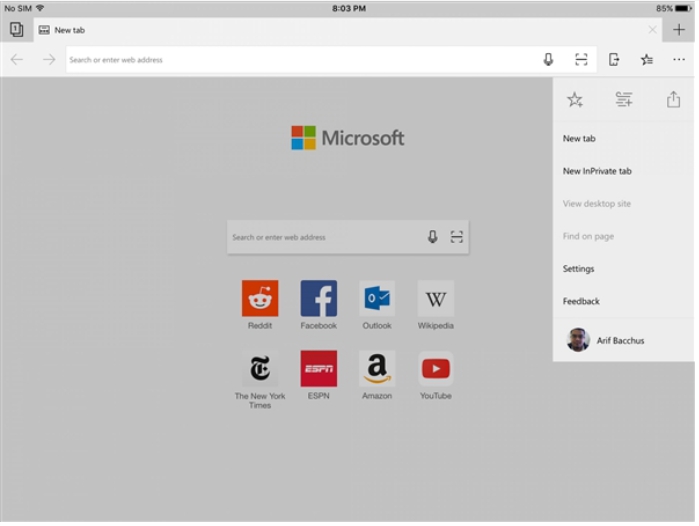699x526 pixels.
Task: Go back to previous page
Action: point(16,59)
